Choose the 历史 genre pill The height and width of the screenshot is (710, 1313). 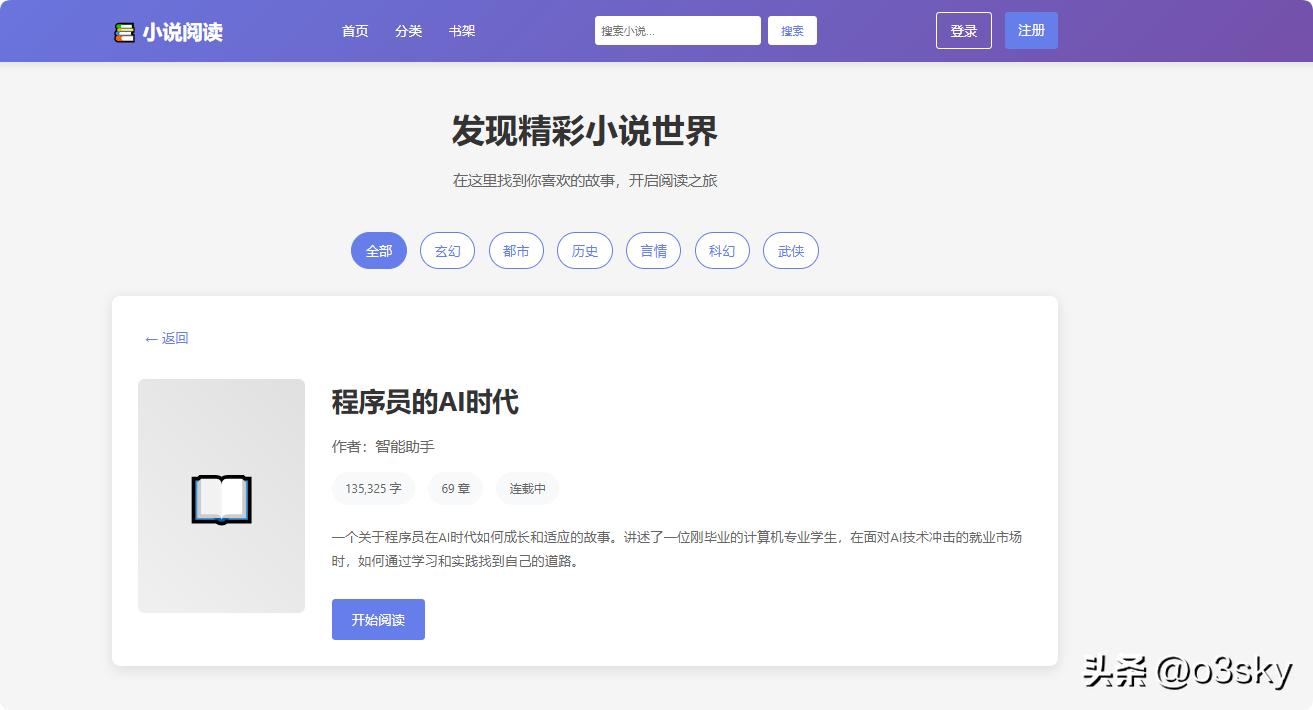[584, 251]
